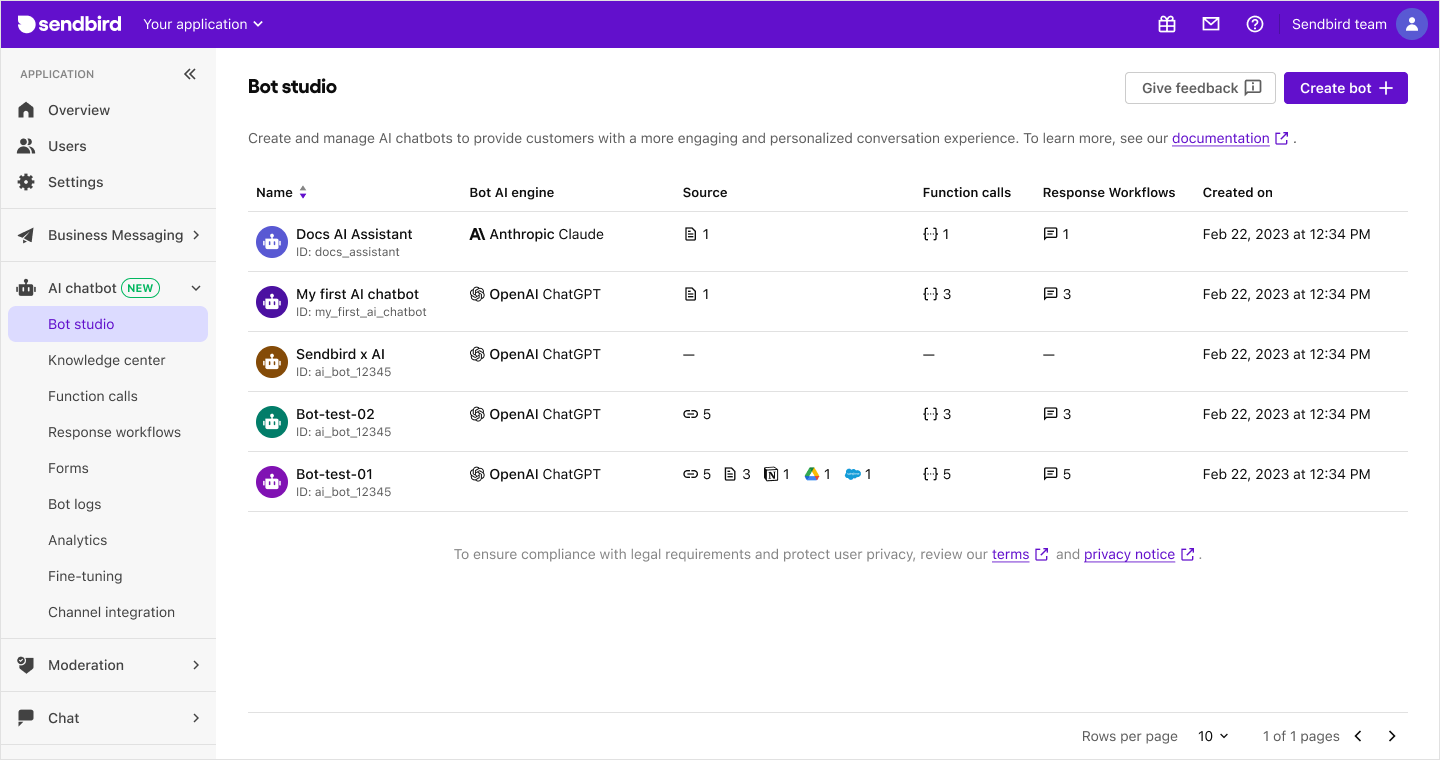
Task: Open Knowledge center in the sidebar
Action: tap(108, 360)
